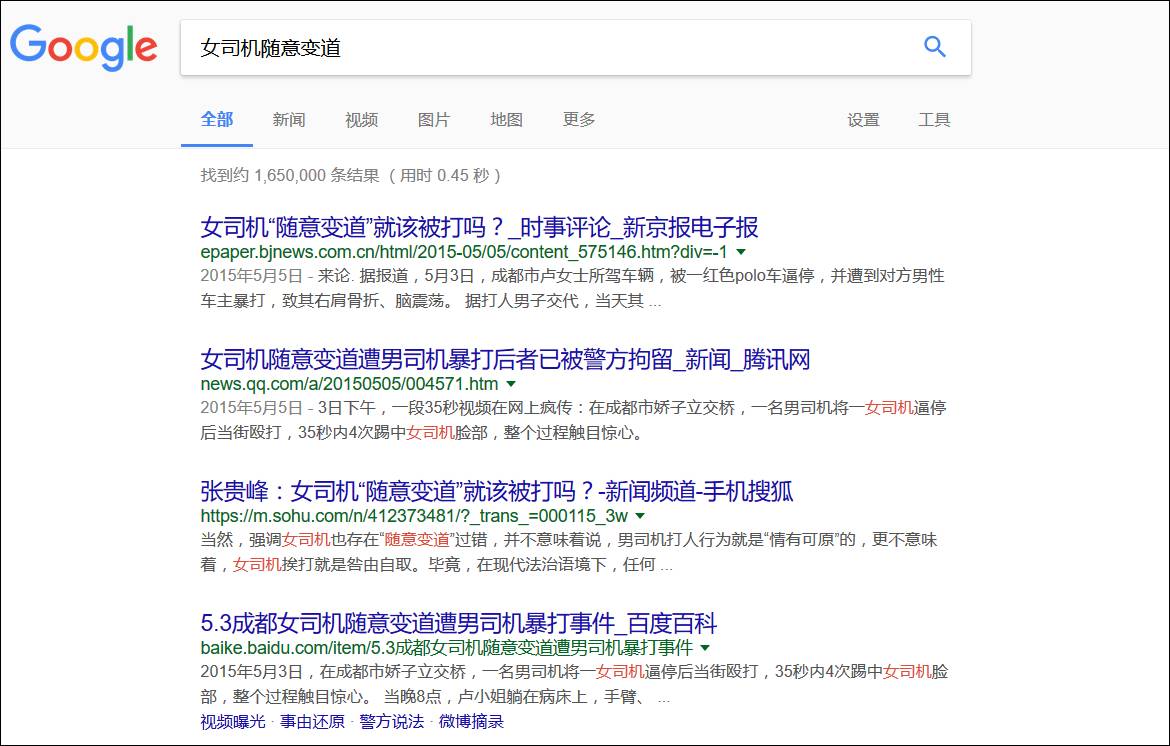Expand the arrow beside news.qq.com URL

(x=511, y=384)
